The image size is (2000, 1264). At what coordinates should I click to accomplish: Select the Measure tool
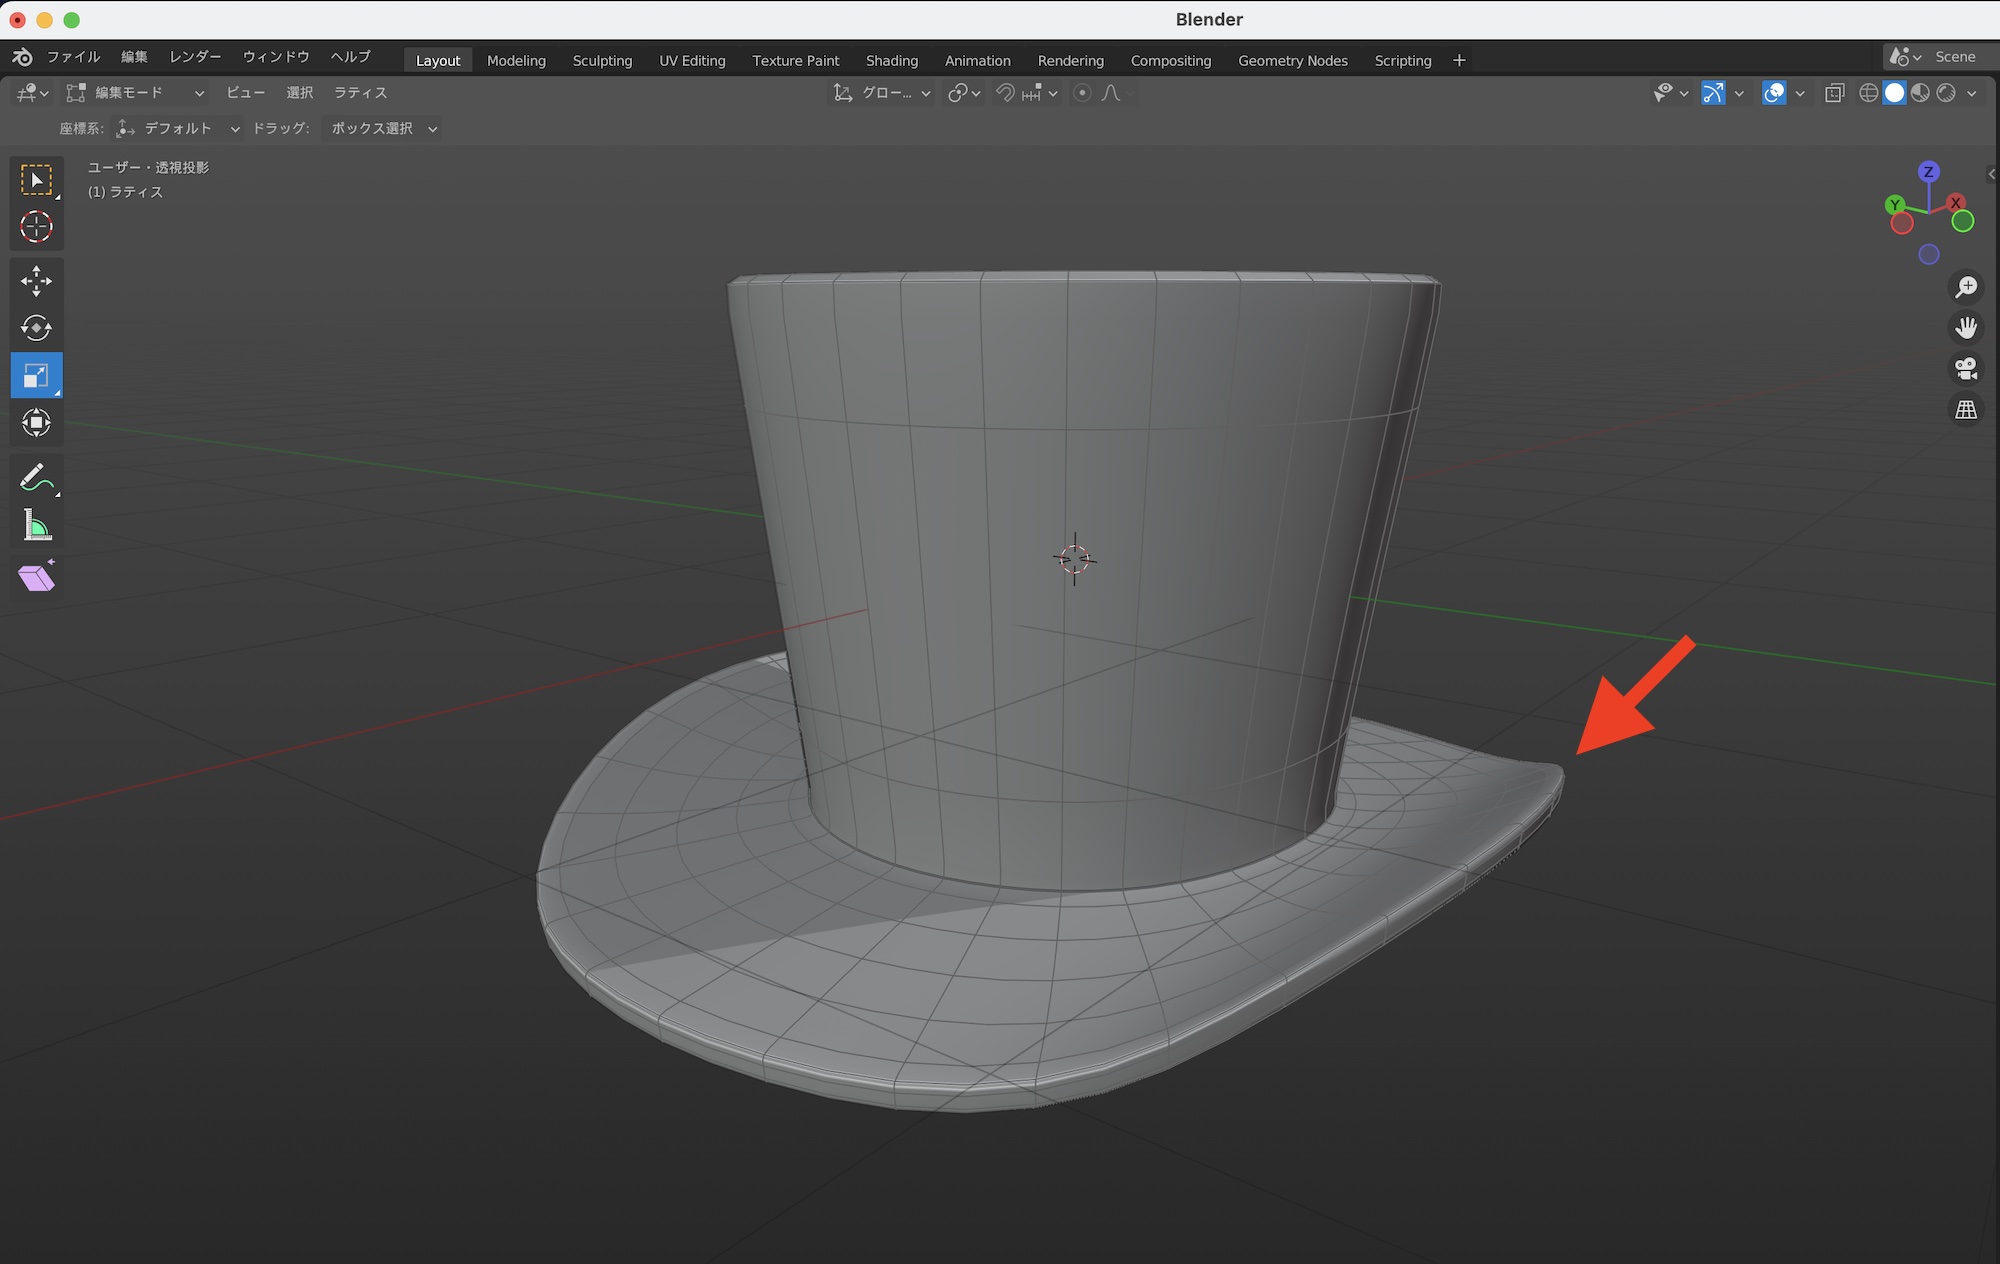coord(36,525)
